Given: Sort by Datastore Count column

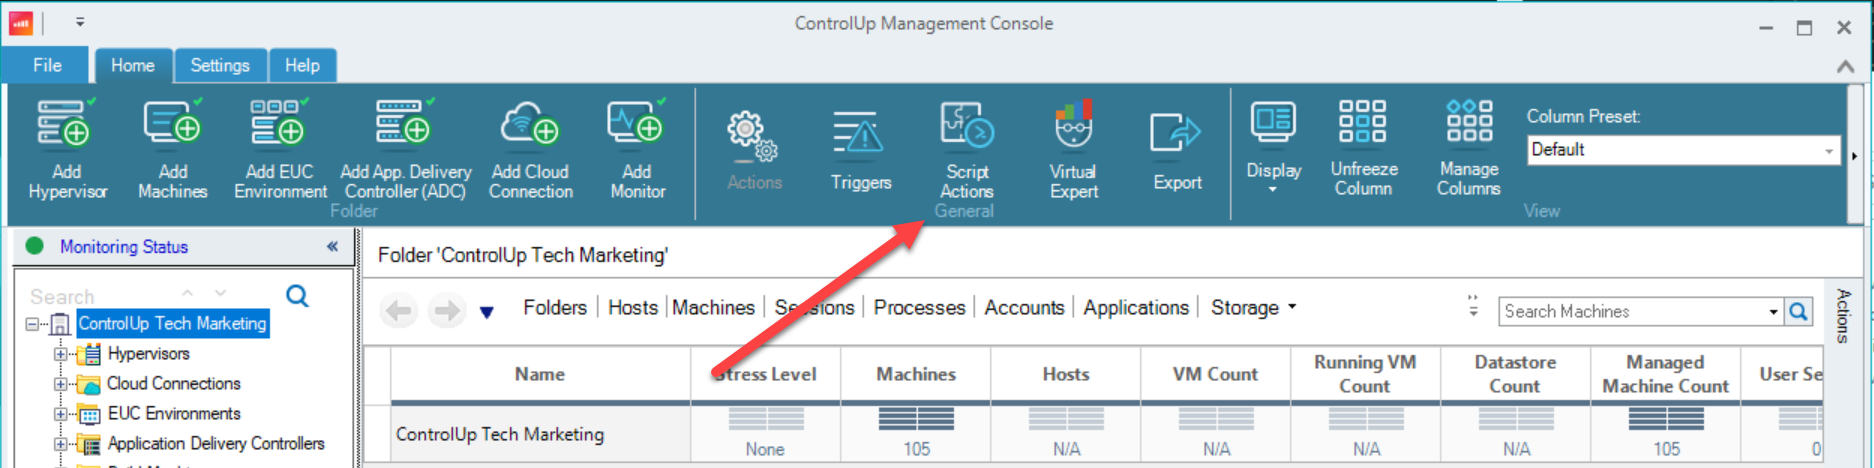Looking at the screenshot, I should (1515, 374).
